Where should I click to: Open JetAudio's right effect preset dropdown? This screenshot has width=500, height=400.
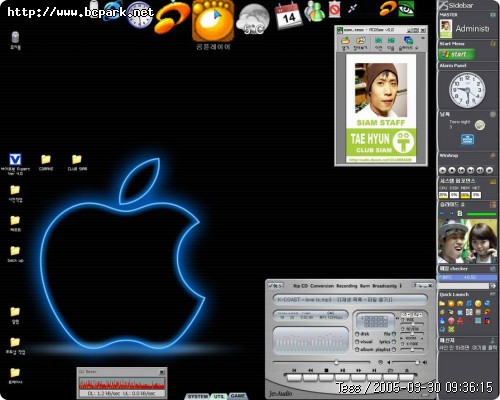pos(417,315)
